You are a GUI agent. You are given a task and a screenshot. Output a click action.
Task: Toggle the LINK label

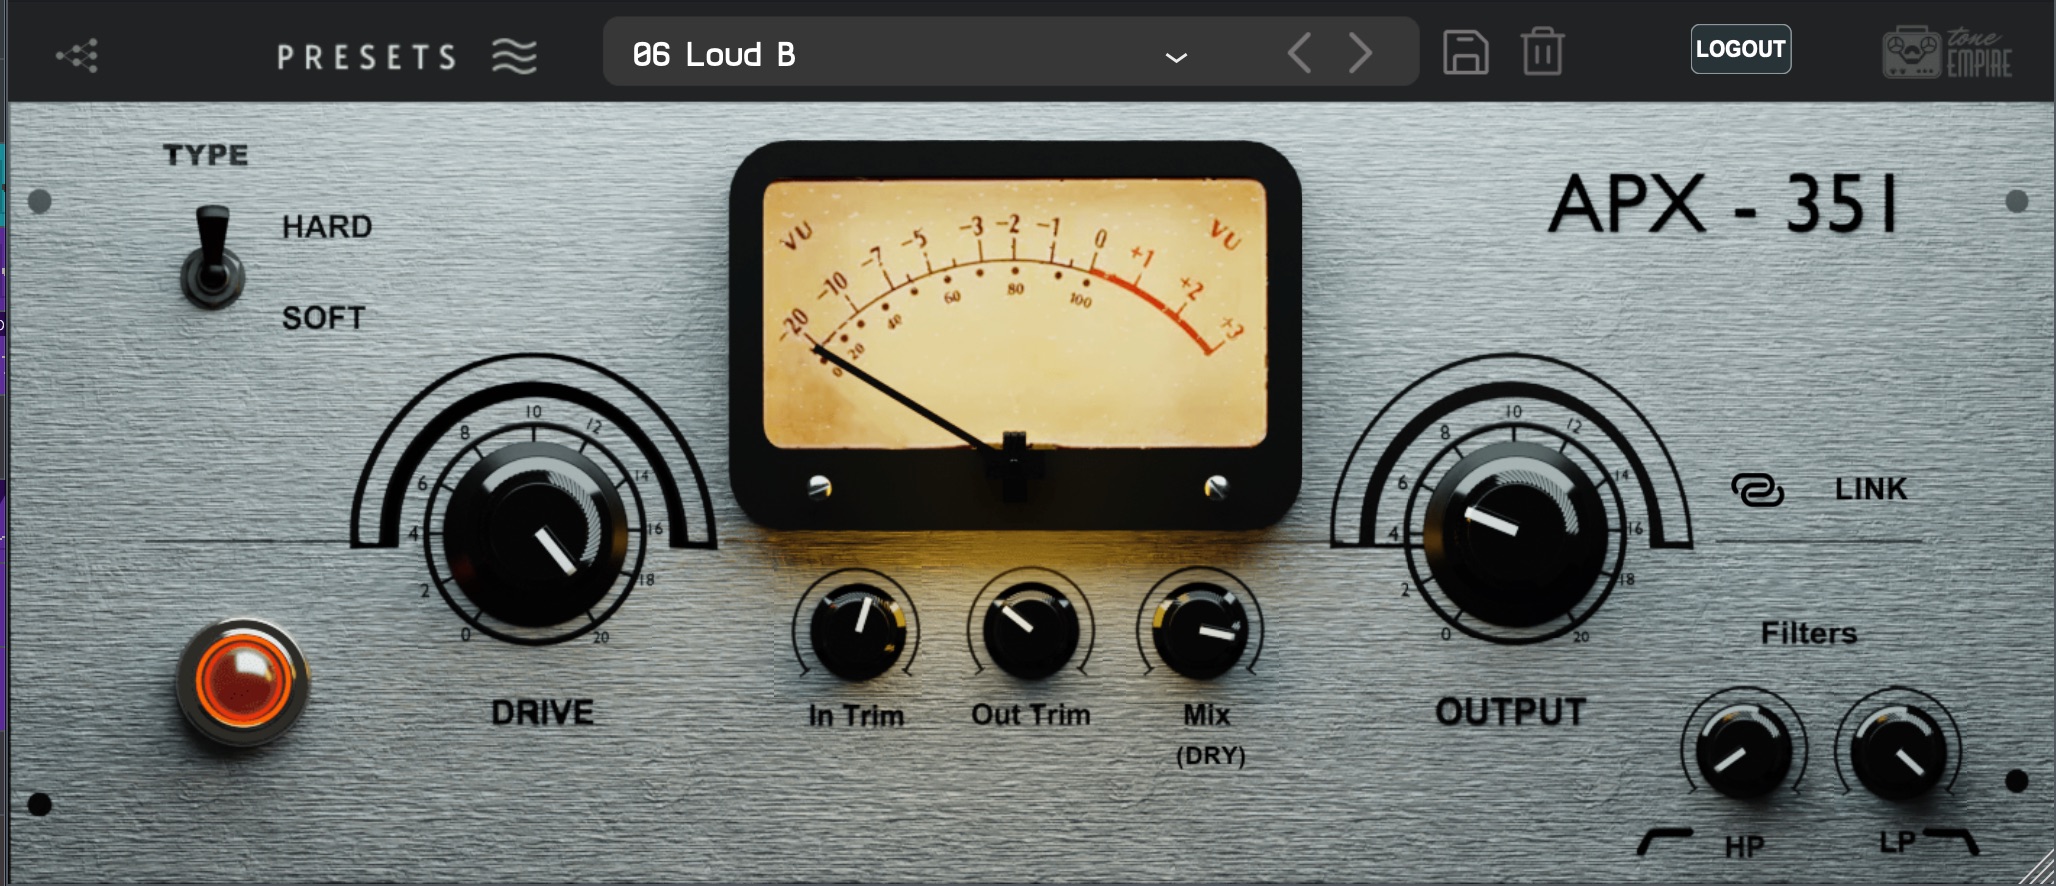pyautogui.click(x=1870, y=489)
